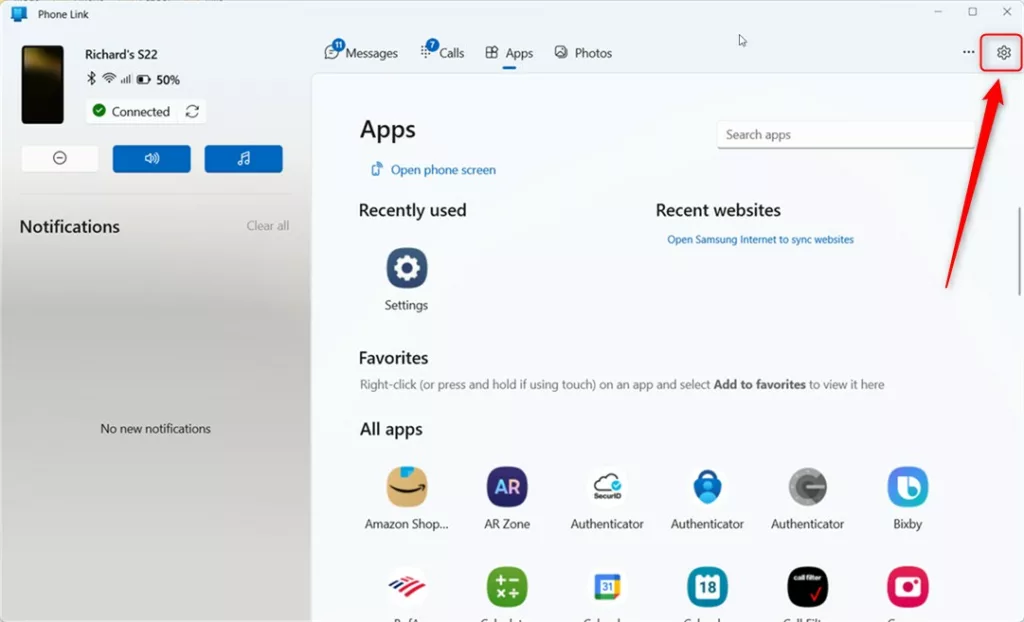Open the Call Filter app icon
This screenshot has width=1024, height=622.
pos(808,587)
